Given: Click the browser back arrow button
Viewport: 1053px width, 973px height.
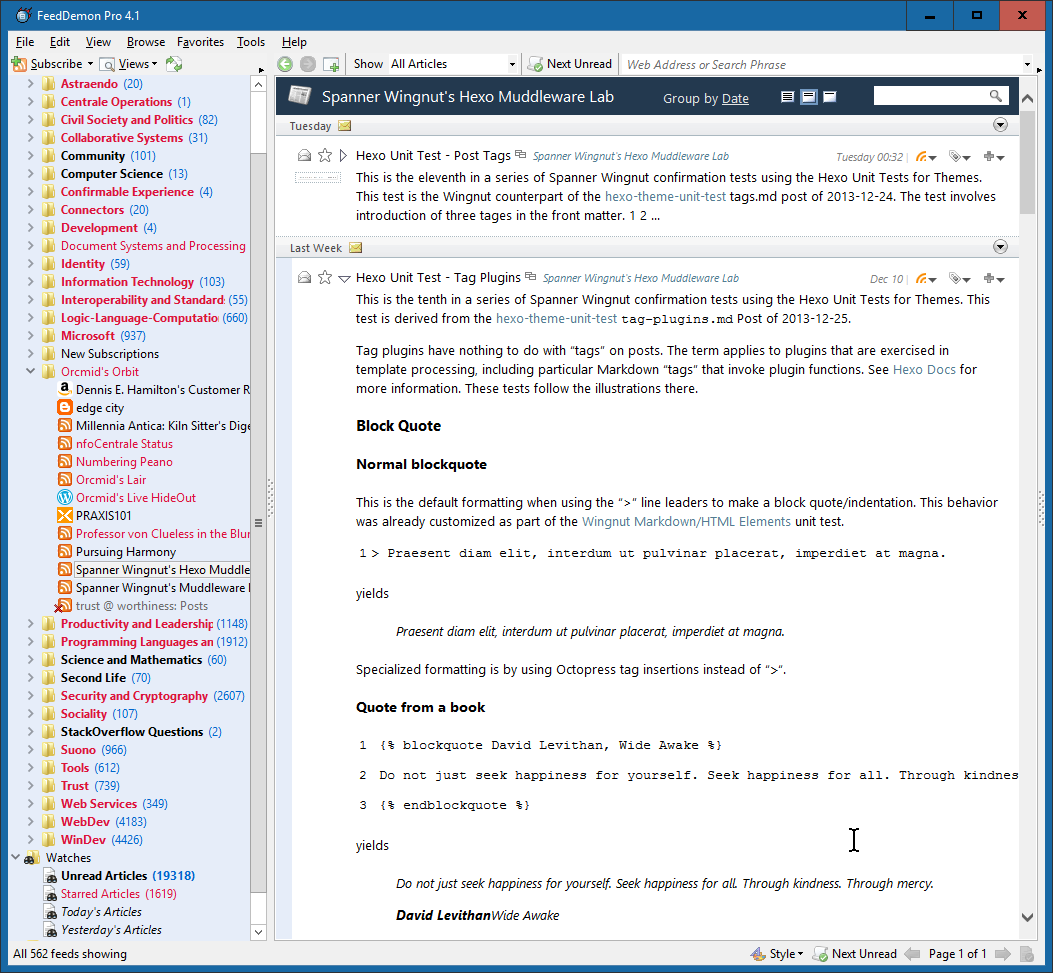Looking at the screenshot, I should [x=285, y=64].
